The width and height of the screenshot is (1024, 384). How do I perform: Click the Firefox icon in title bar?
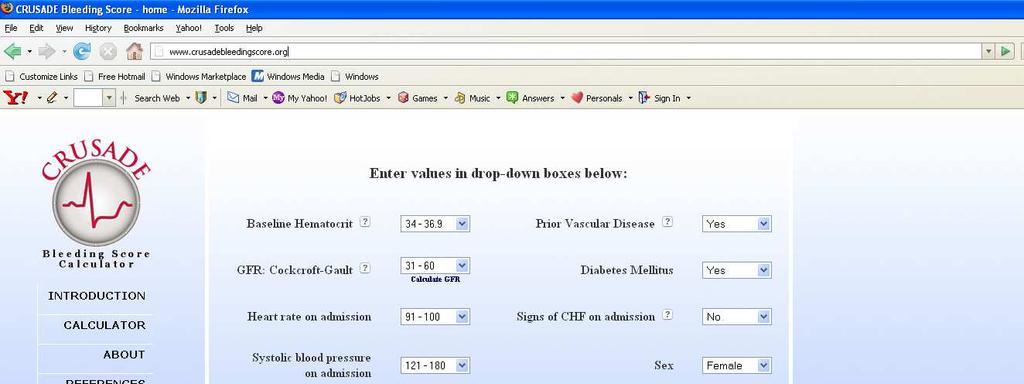pyautogui.click(x=7, y=8)
